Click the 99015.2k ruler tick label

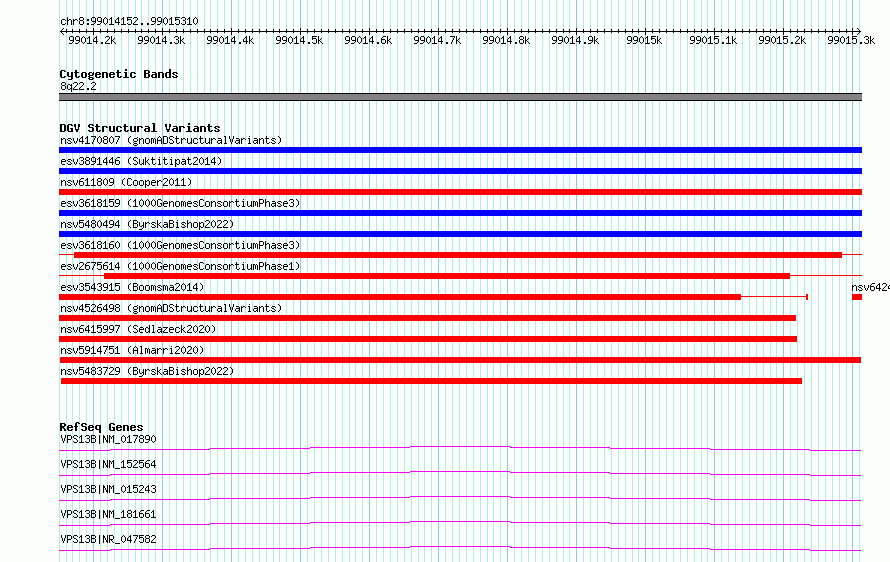pyautogui.click(x=782, y=40)
